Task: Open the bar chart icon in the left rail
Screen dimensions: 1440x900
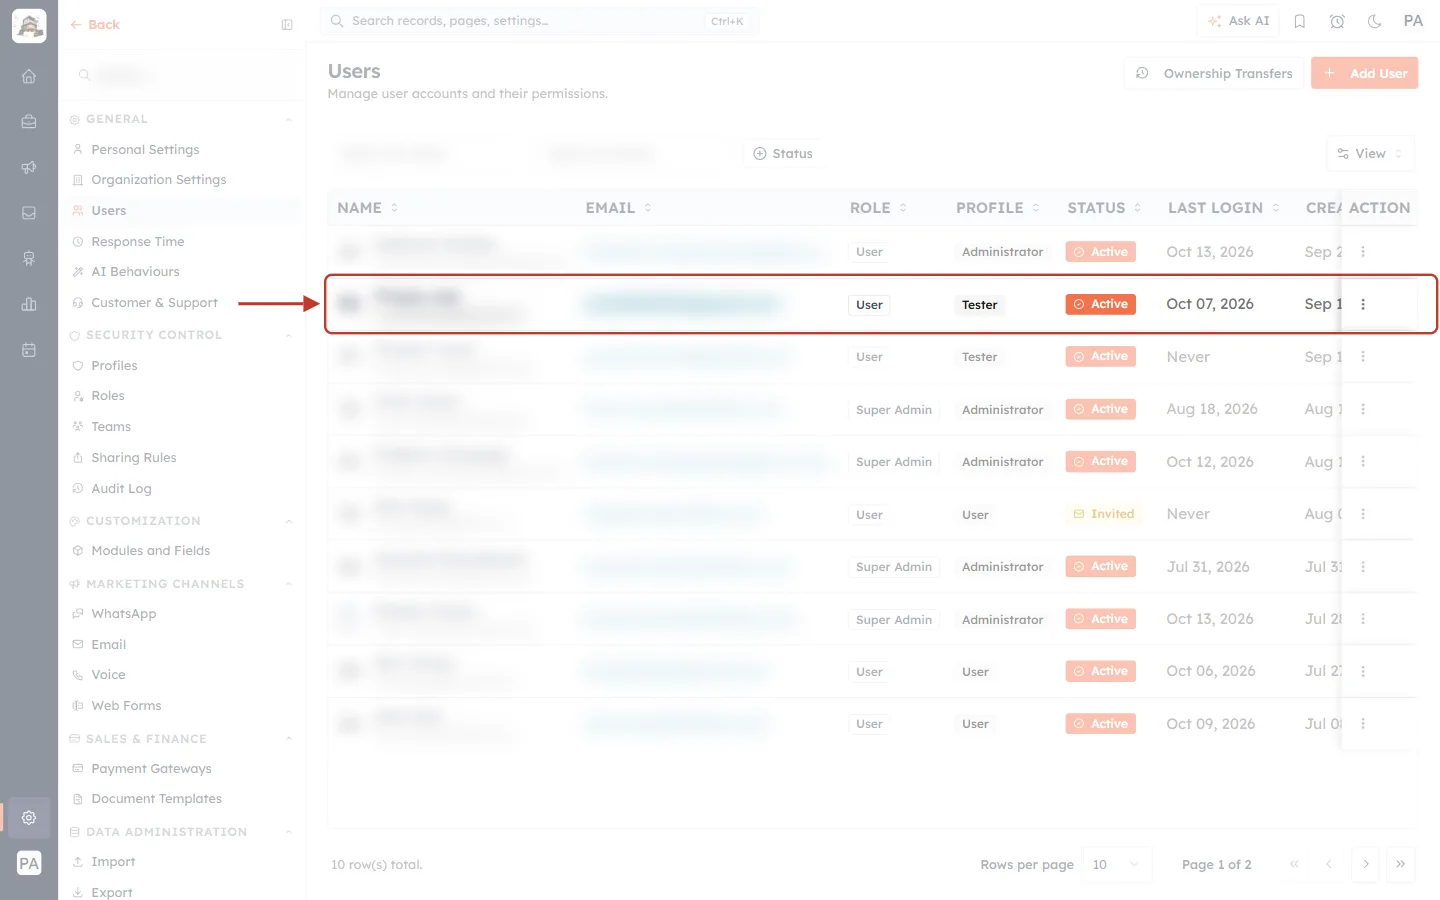Action: [29, 304]
